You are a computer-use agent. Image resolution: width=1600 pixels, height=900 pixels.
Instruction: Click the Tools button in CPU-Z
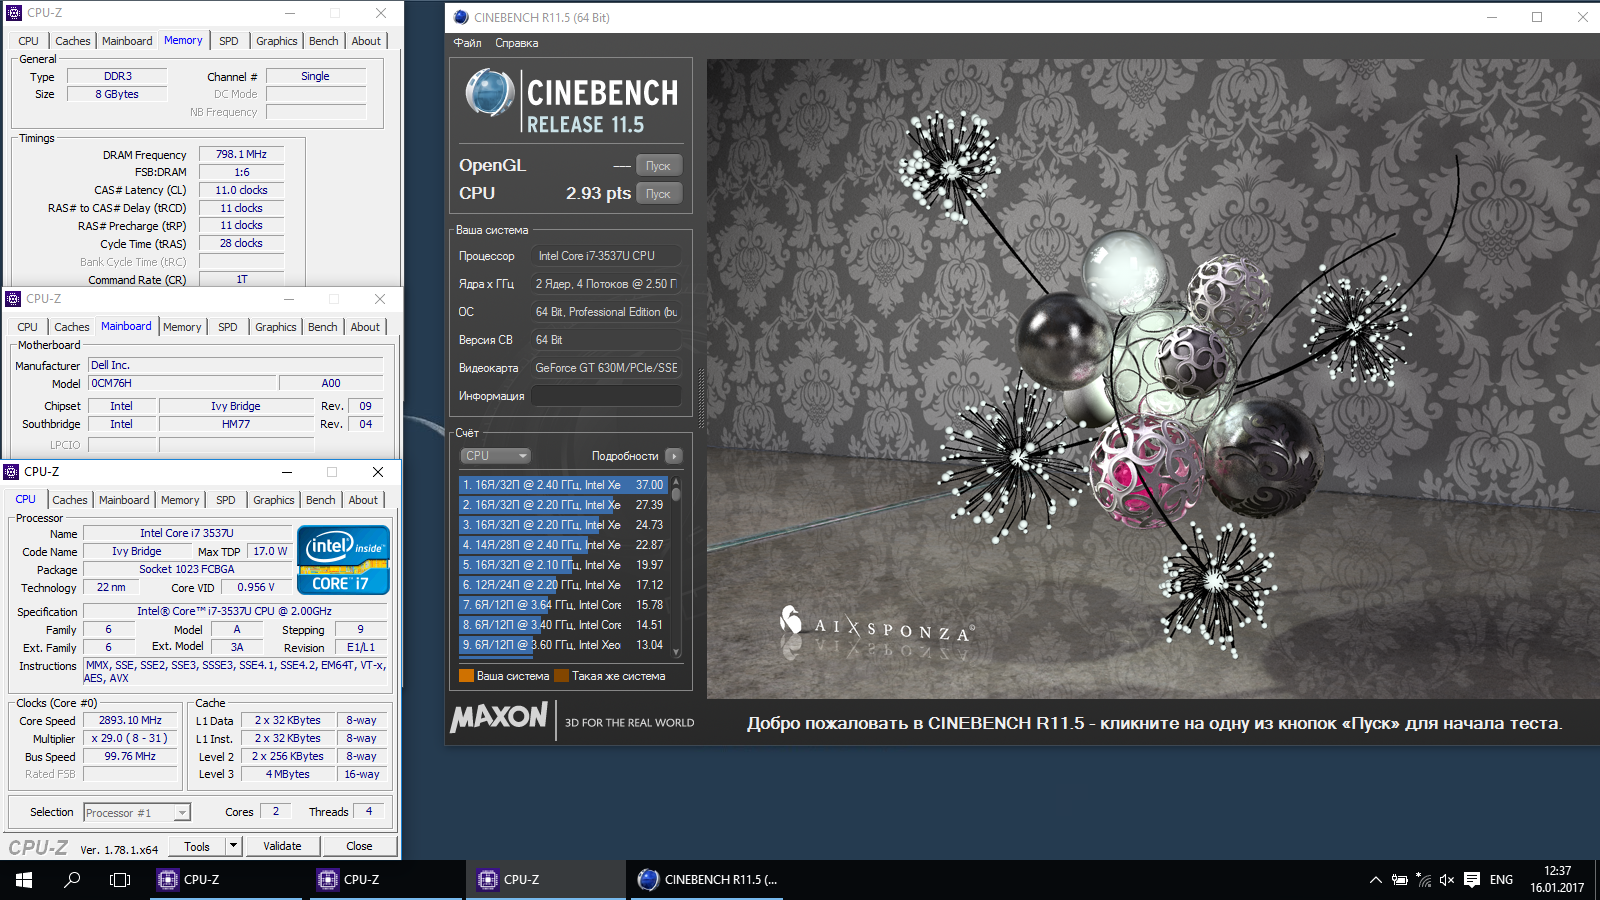(197, 846)
